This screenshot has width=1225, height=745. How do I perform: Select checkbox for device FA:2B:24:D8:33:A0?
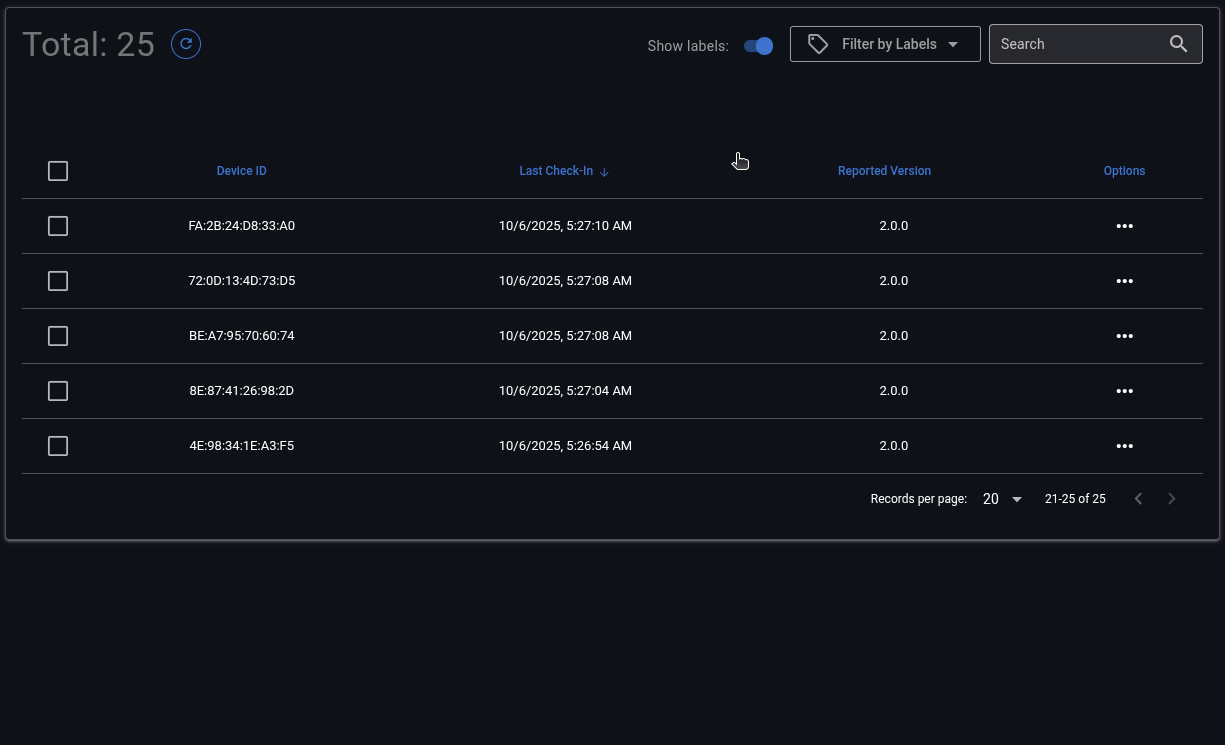pos(58,226)
